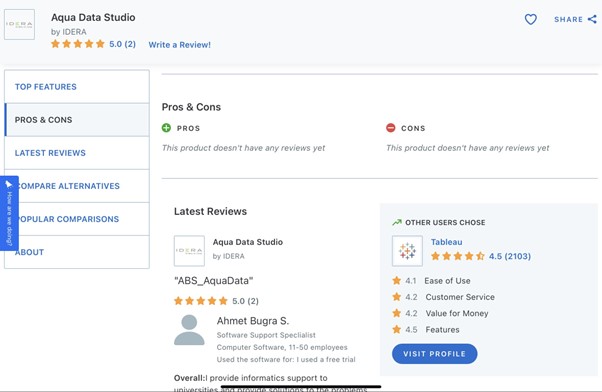
Task: Open the 'How are we doing?' feedback tab
Action: [x=9, y=213]
